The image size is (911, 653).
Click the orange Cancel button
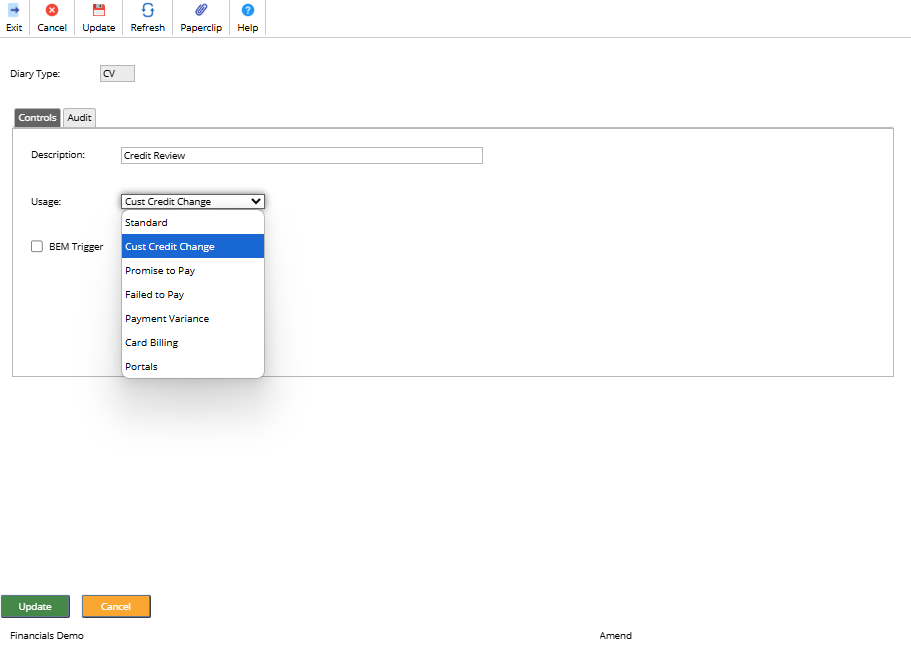pos(116,607)
